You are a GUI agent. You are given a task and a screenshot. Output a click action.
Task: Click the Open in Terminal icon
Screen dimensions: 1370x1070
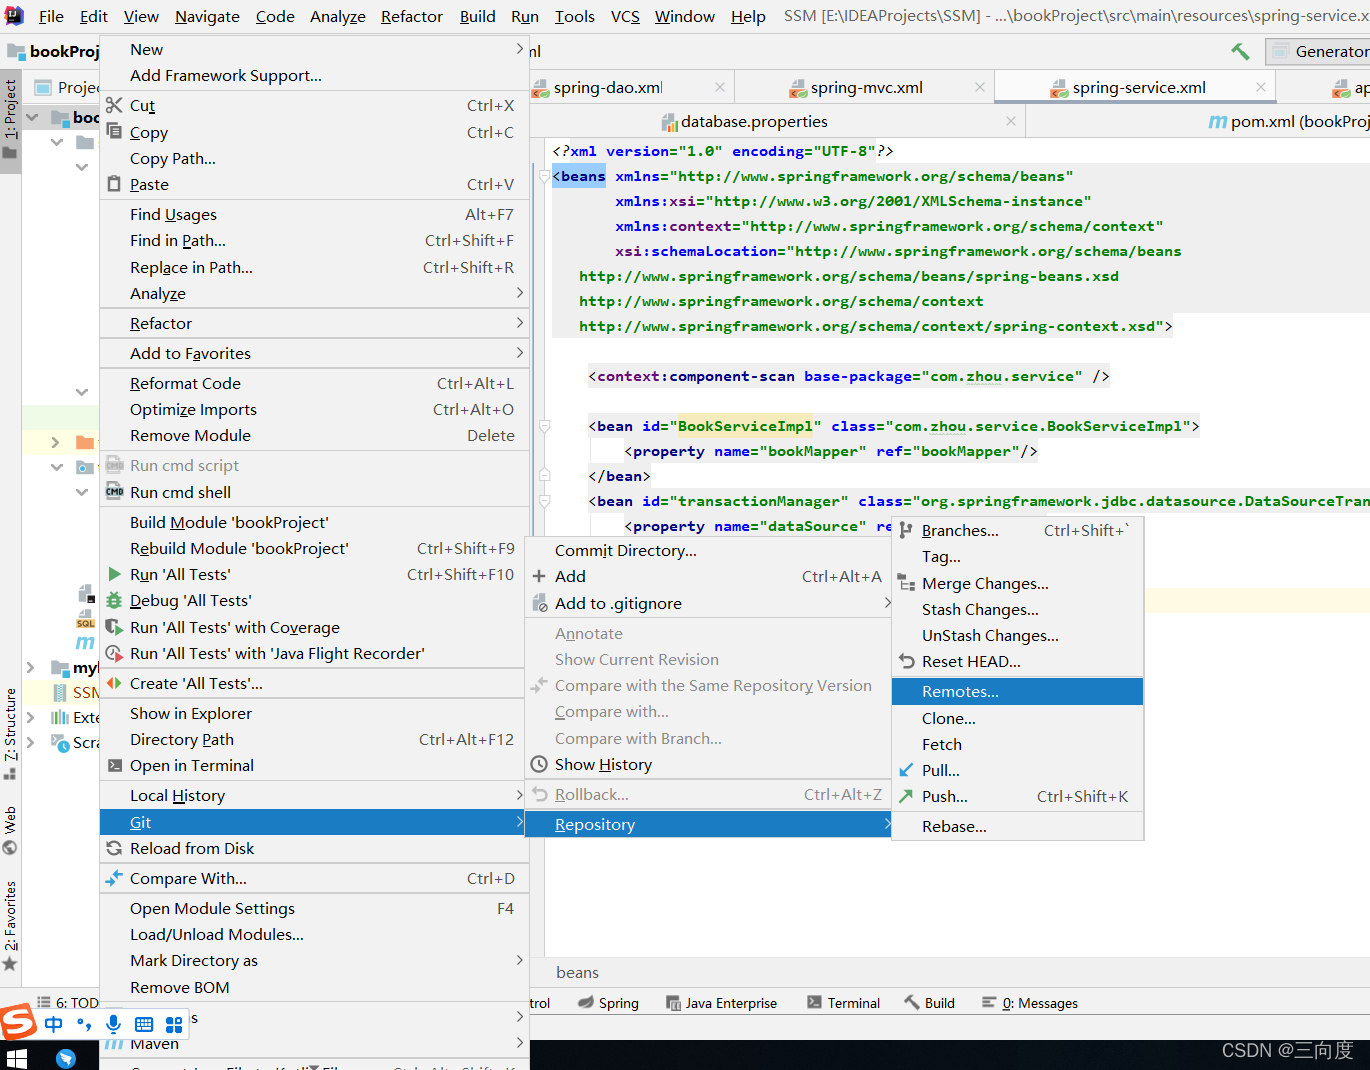click(115, 765)
